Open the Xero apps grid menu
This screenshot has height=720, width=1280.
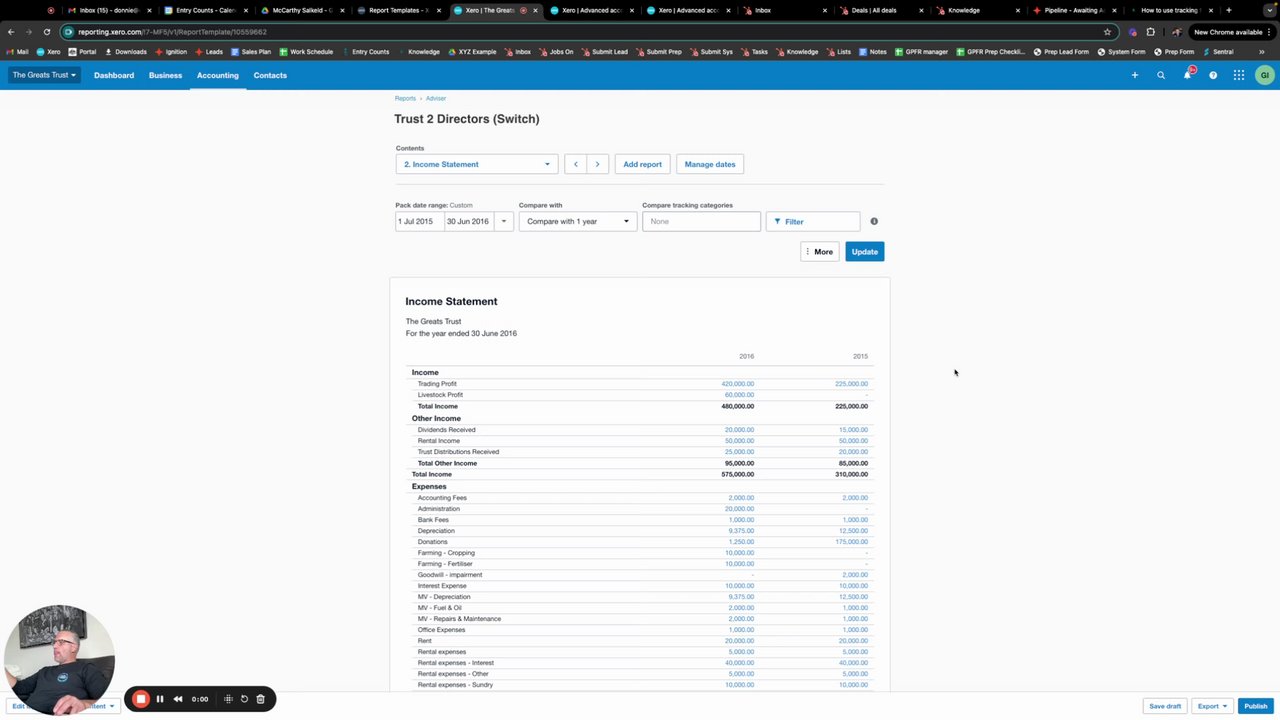pyautogui.click(x=1239, y=75)
